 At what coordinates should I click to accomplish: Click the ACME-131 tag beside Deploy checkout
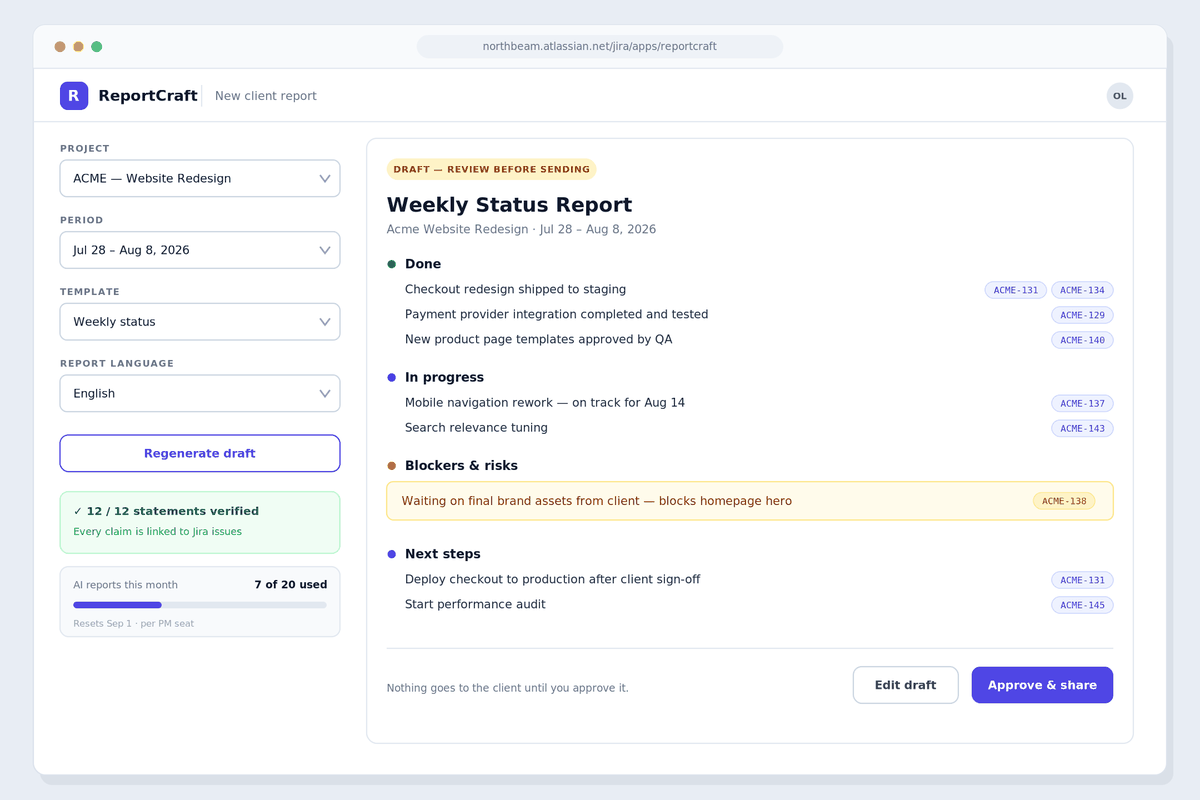click(x=1082, y=580)
